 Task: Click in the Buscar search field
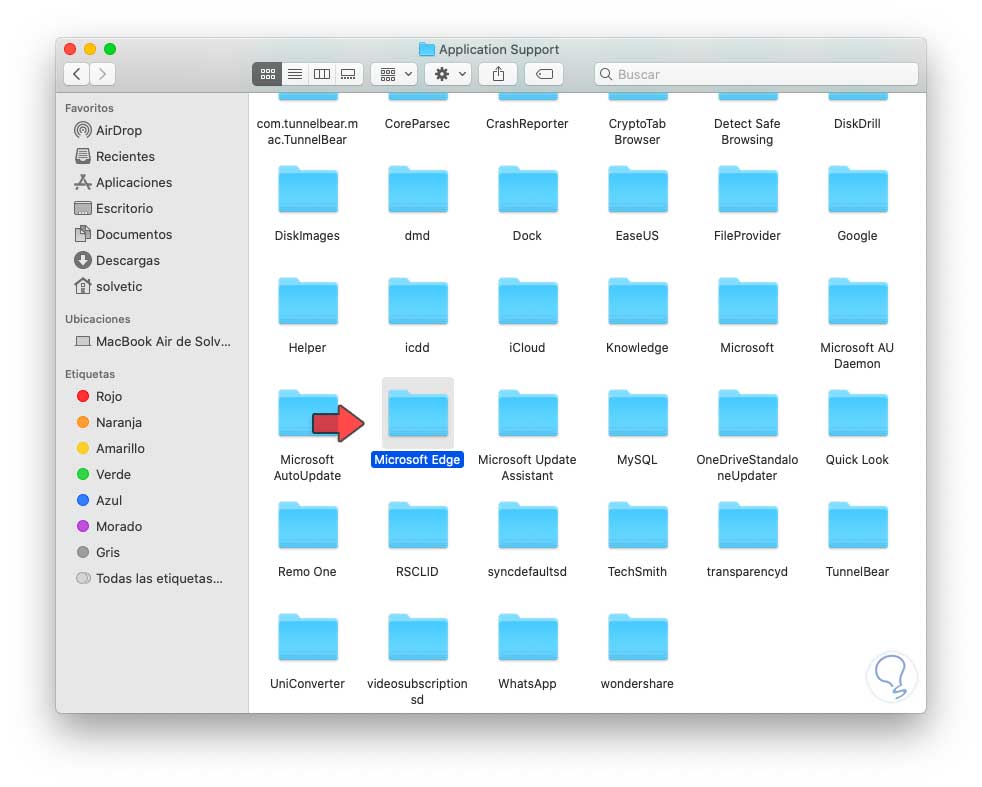[x=756, y=74]
